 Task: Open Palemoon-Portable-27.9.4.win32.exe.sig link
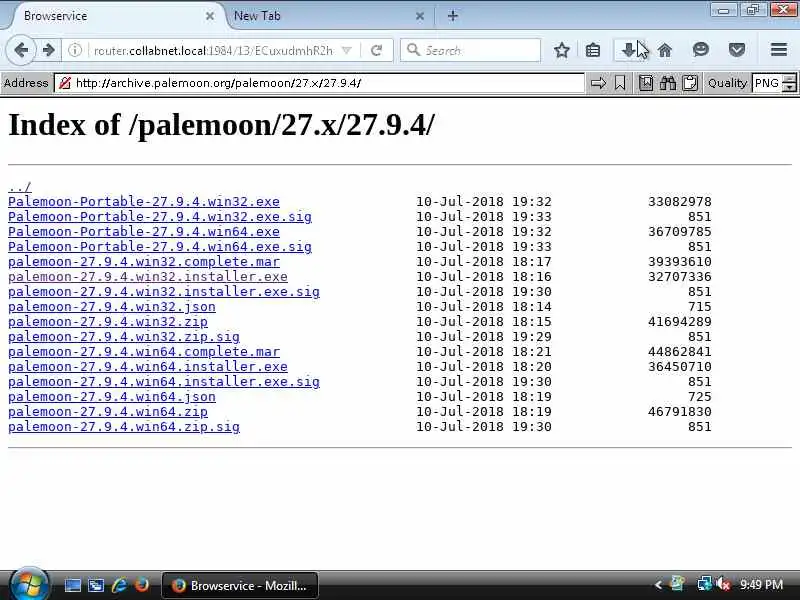pyautogui.click(x=160, y=216)
